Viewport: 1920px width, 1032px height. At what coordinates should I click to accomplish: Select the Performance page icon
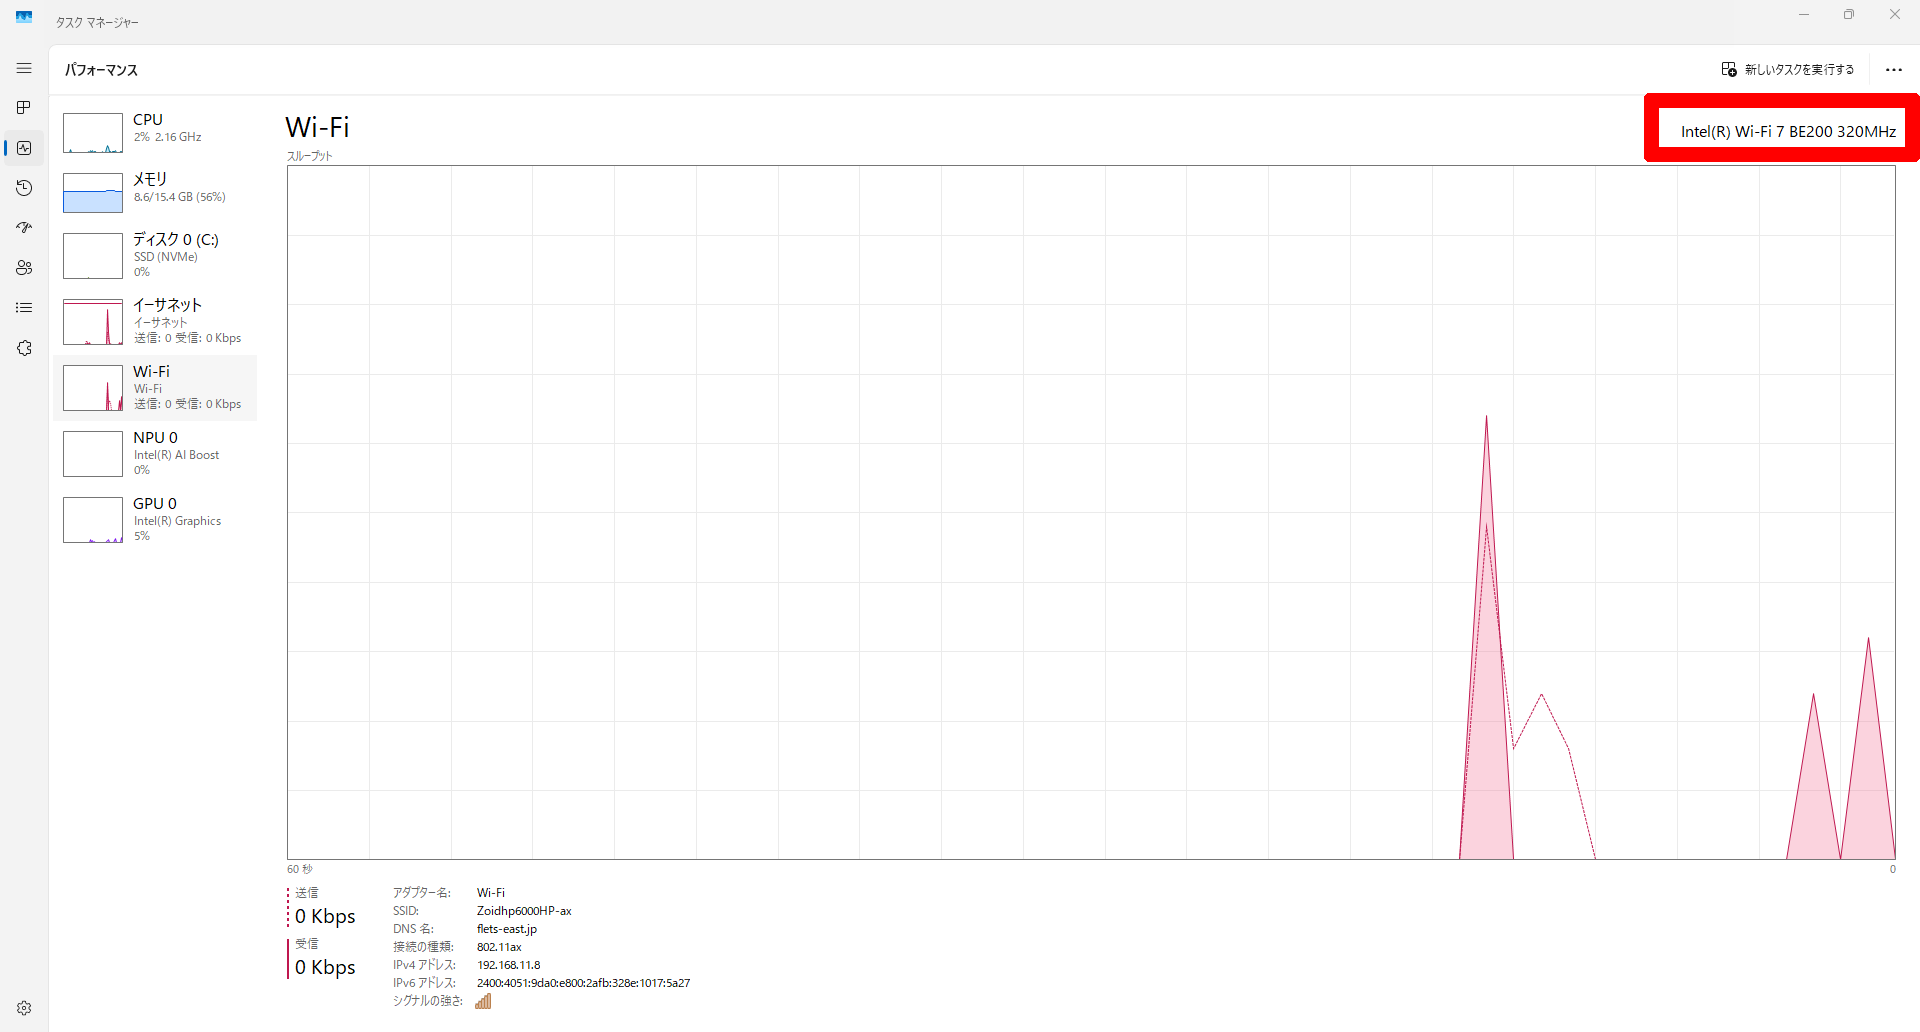(x=24, y=148)
